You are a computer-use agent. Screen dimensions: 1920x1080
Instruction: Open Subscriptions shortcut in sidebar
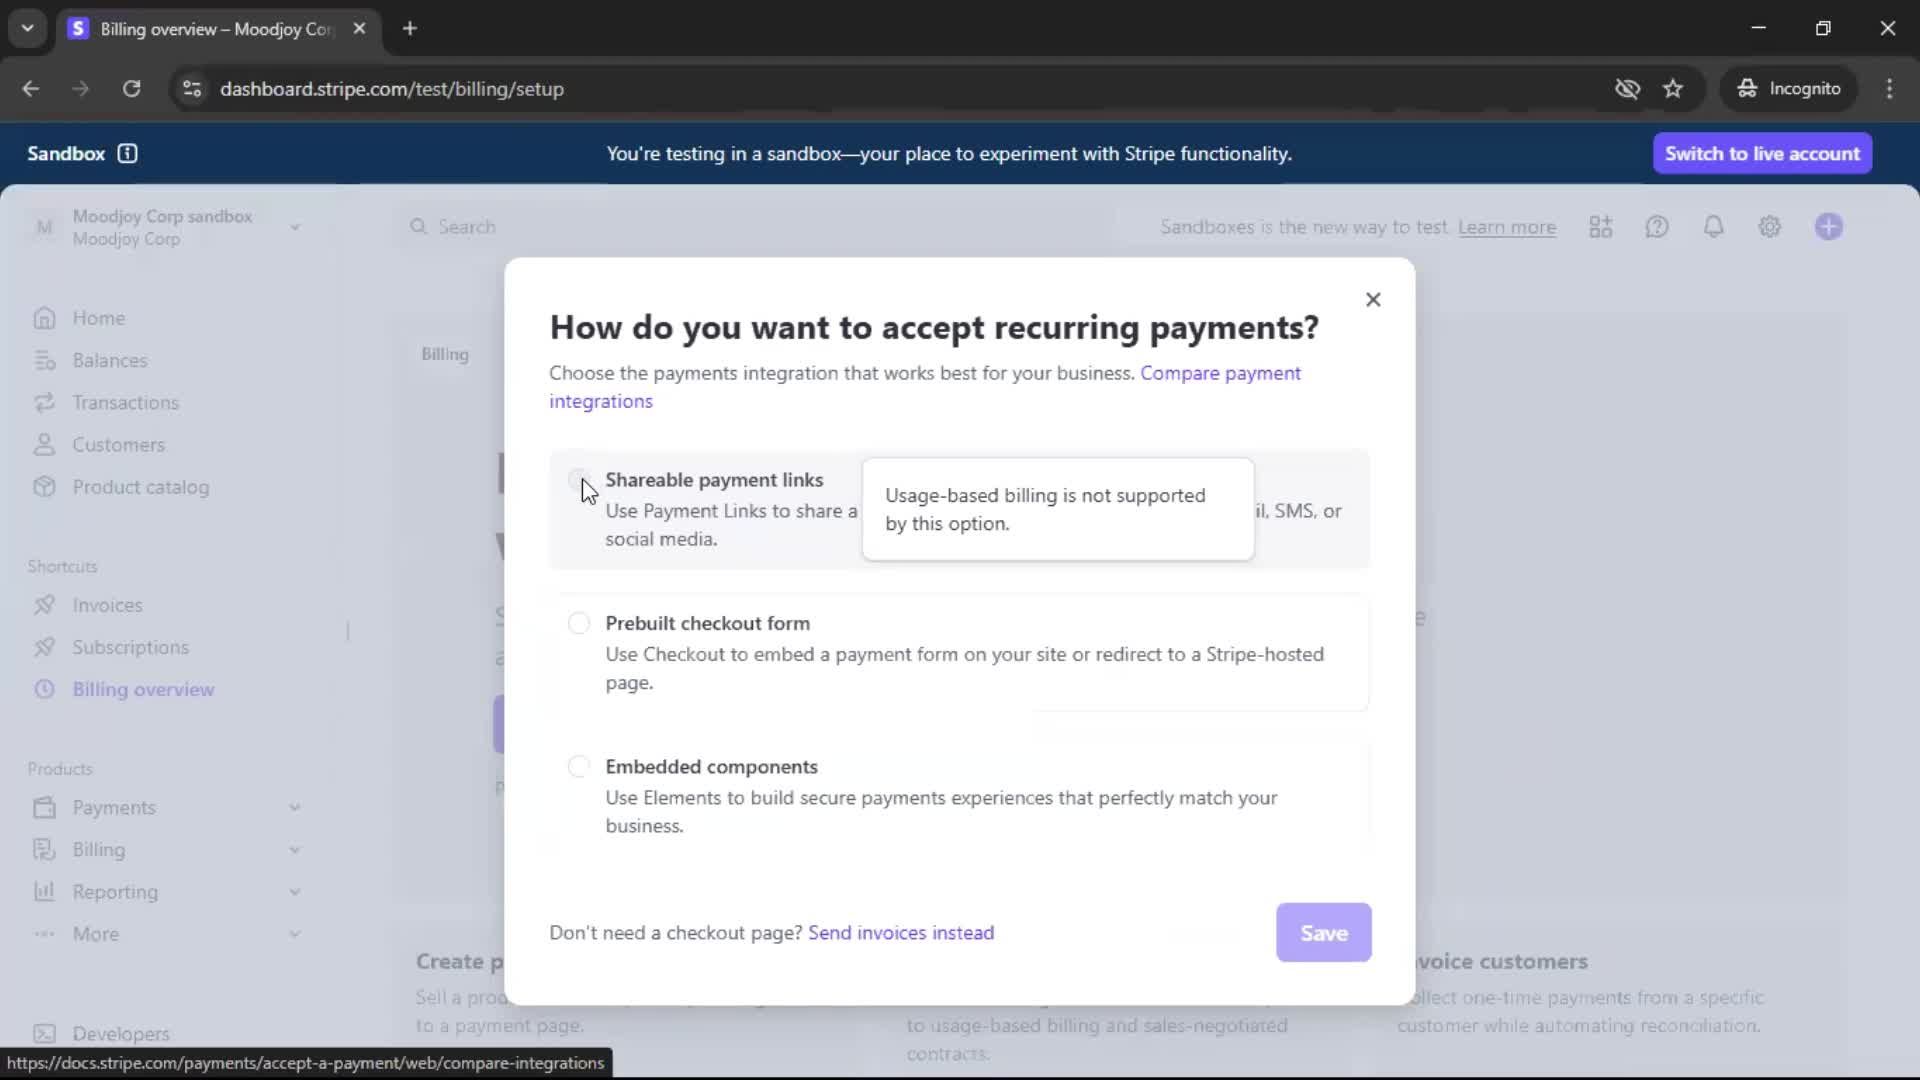pyautogui.click(x=130, y=648)
